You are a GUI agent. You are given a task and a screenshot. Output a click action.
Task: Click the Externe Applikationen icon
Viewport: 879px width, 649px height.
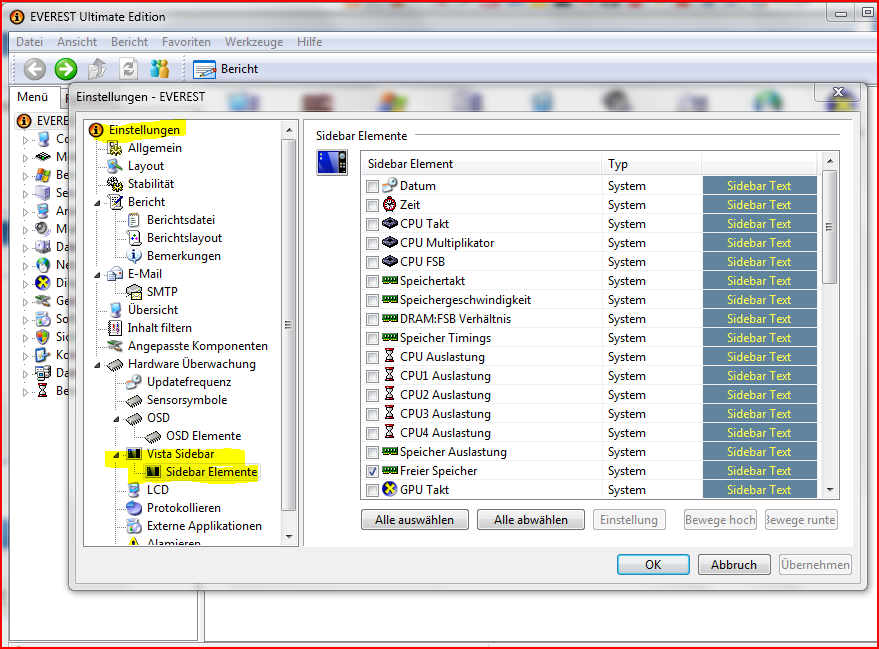(x=133, y=526)
